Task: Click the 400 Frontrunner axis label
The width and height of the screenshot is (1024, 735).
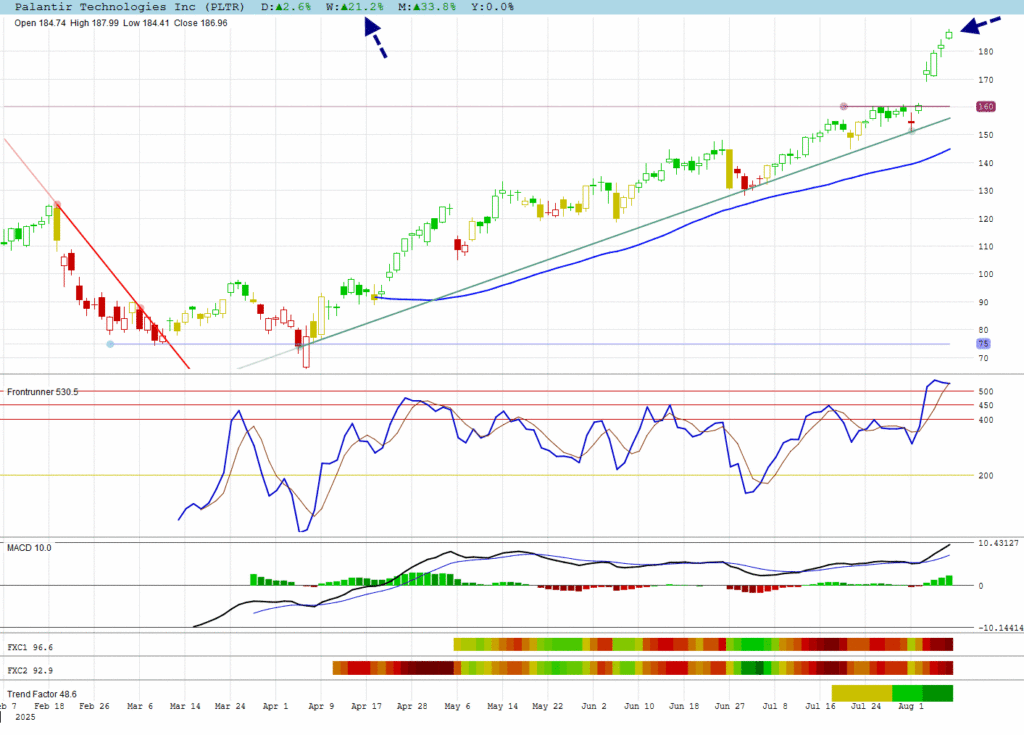Action: 985,420
